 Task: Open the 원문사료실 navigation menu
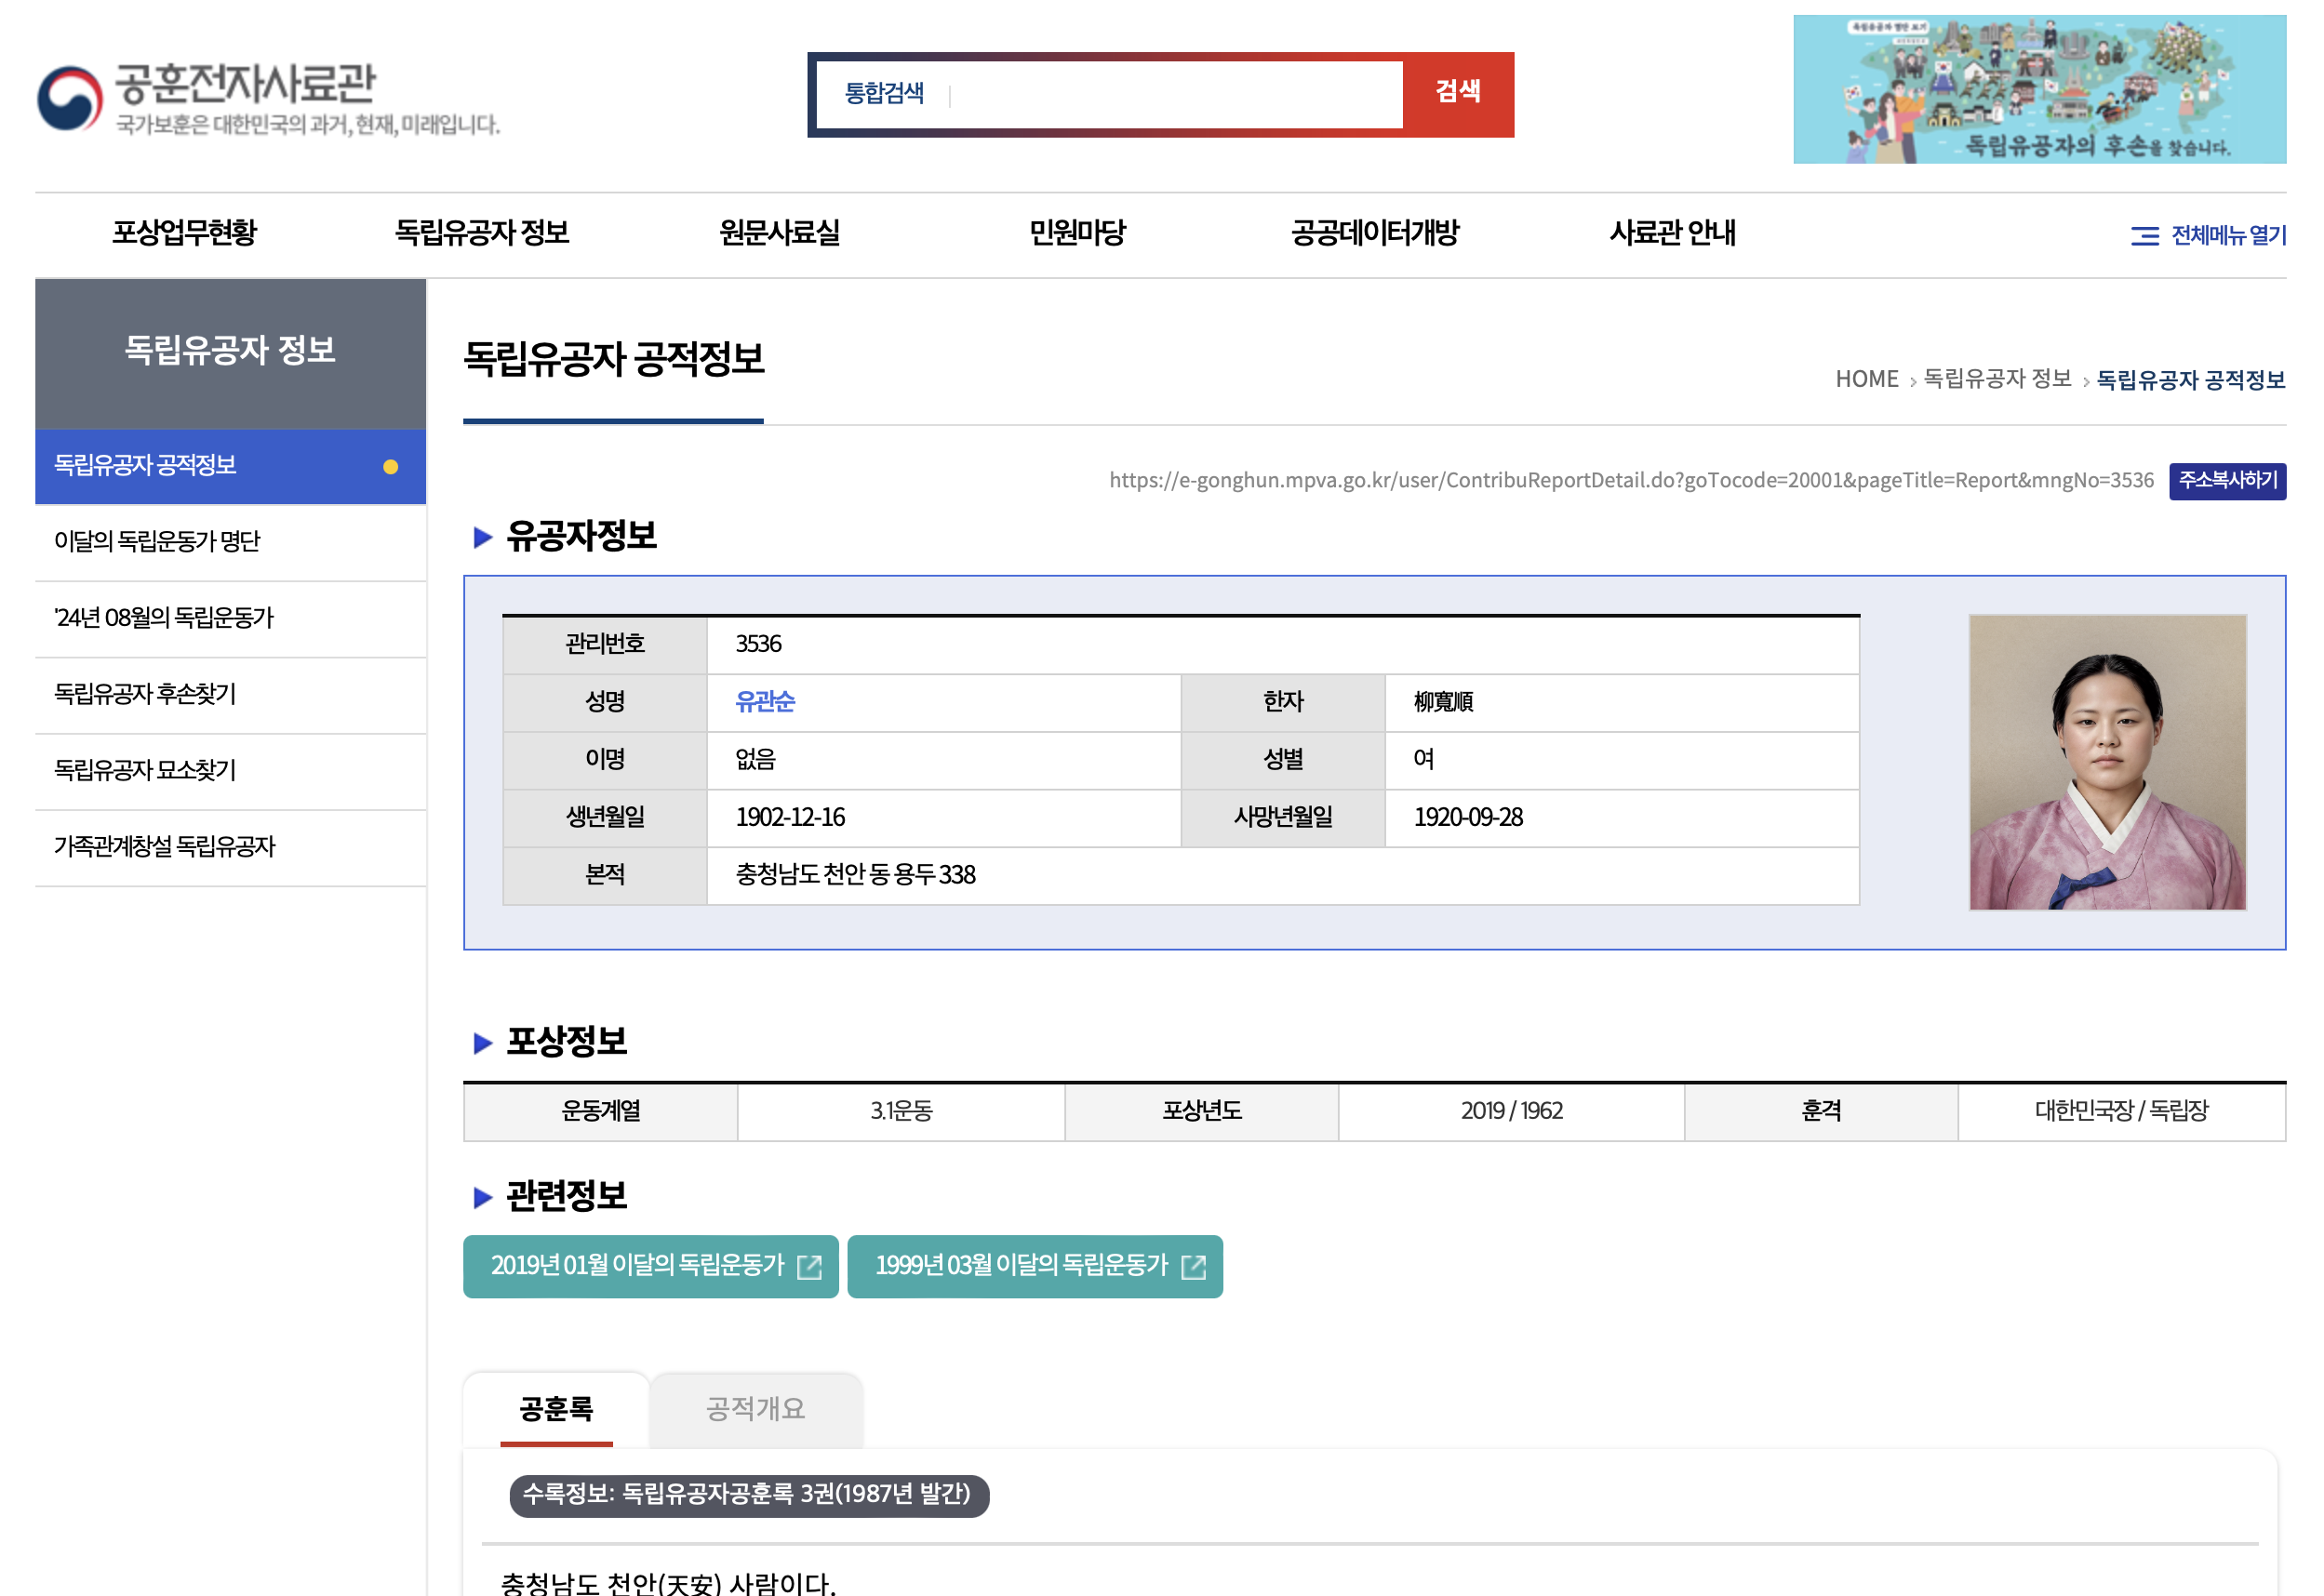(x=780, y=233)
